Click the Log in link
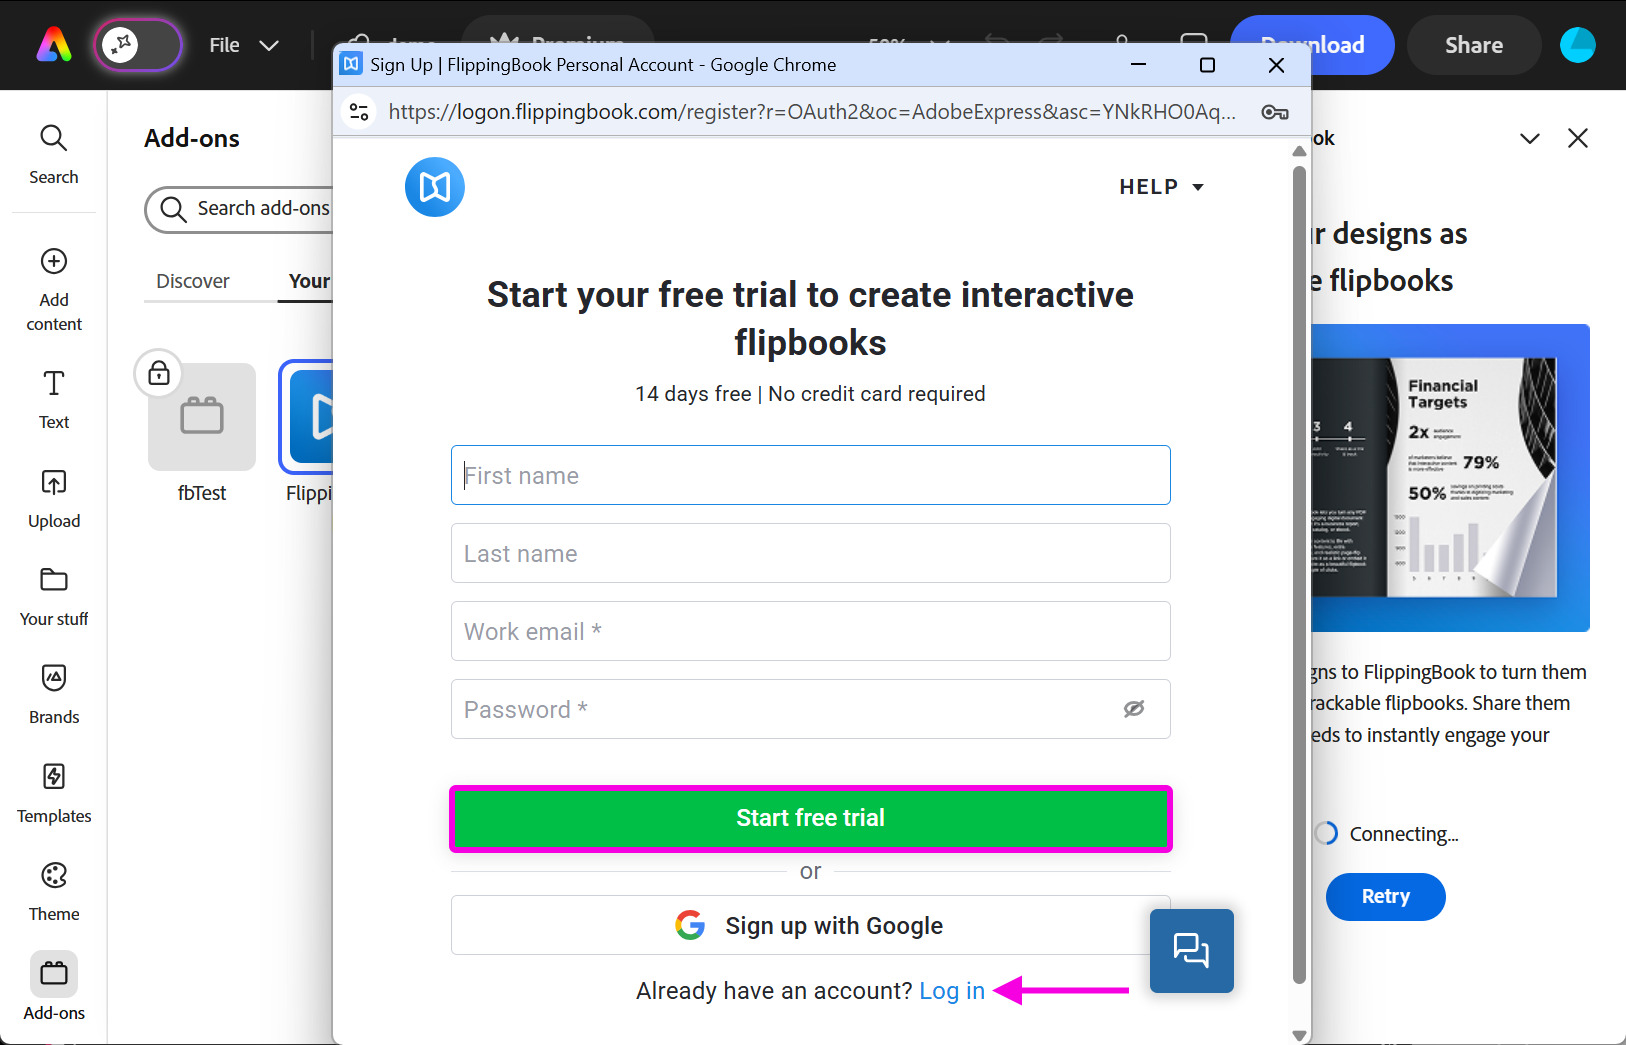 click(x=951, y=991)
